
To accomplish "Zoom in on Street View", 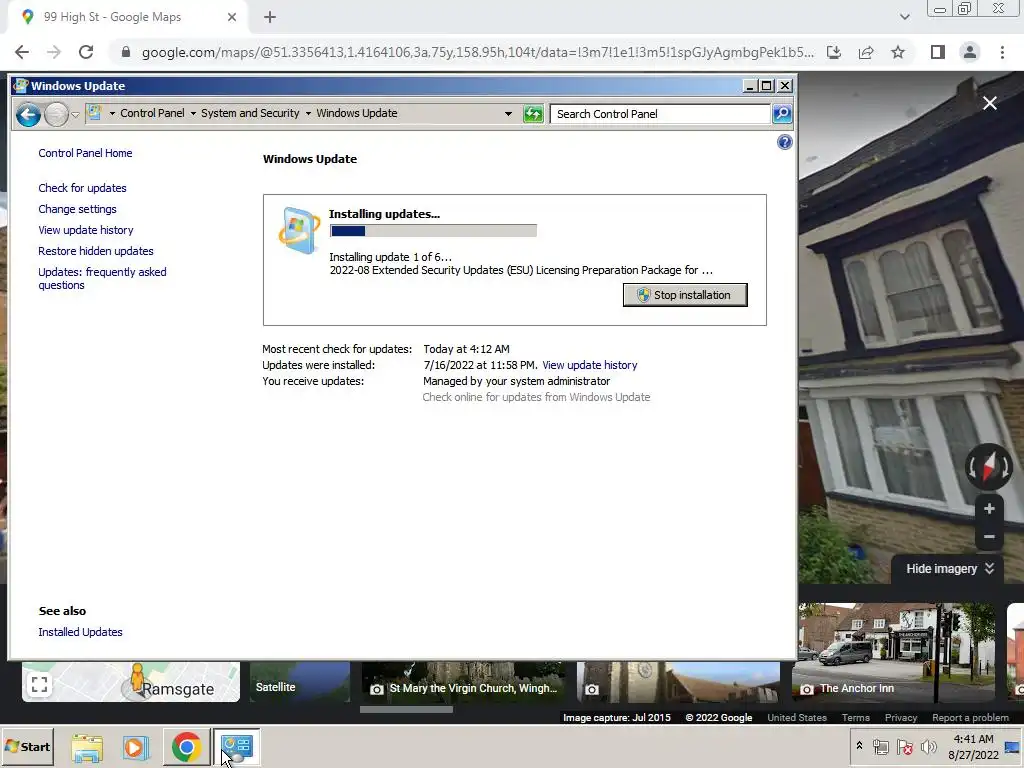I will point(989,509).
